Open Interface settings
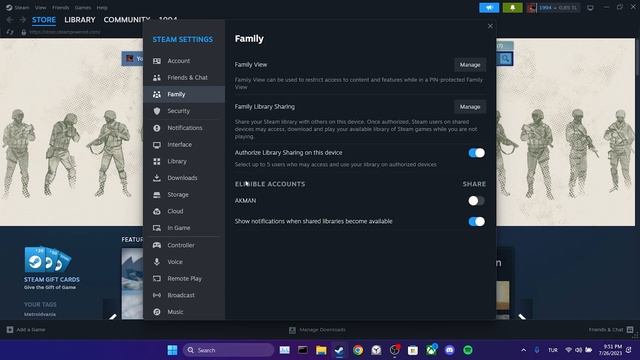640x360 pixels. point(184,144)
